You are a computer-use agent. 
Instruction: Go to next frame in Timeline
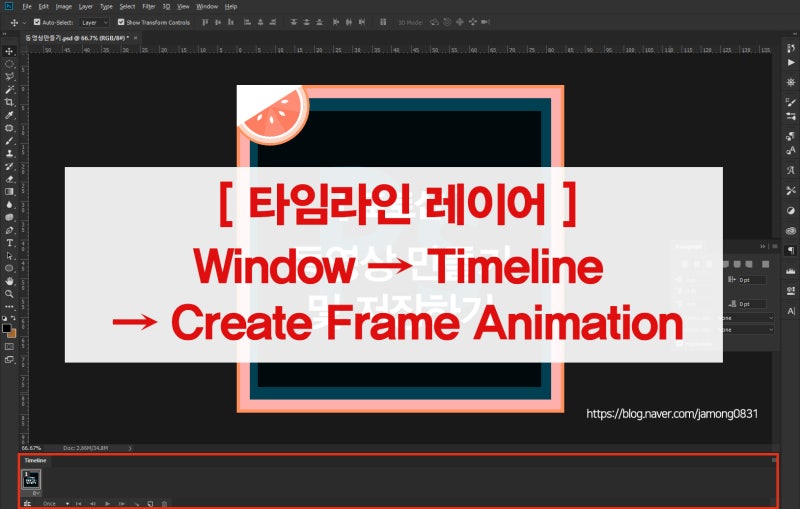point(121,503)
